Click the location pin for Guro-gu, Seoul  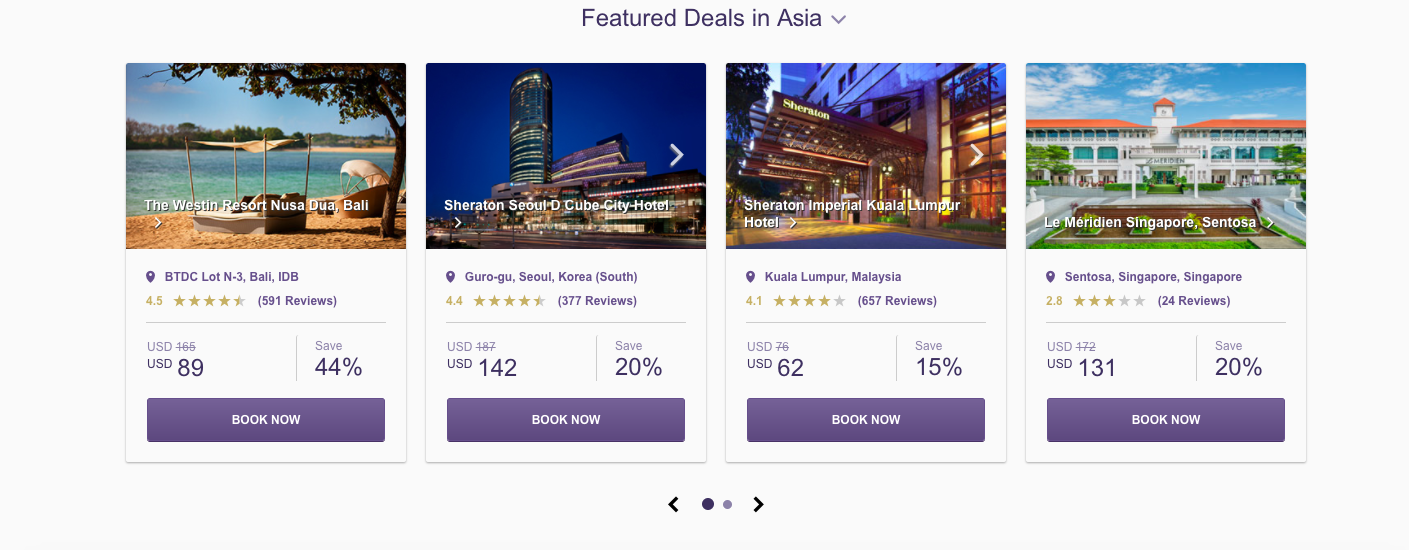451,277
